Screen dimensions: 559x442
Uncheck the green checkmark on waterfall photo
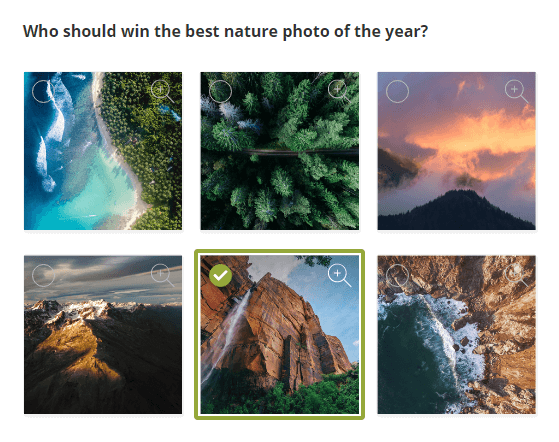click(220, 275)
